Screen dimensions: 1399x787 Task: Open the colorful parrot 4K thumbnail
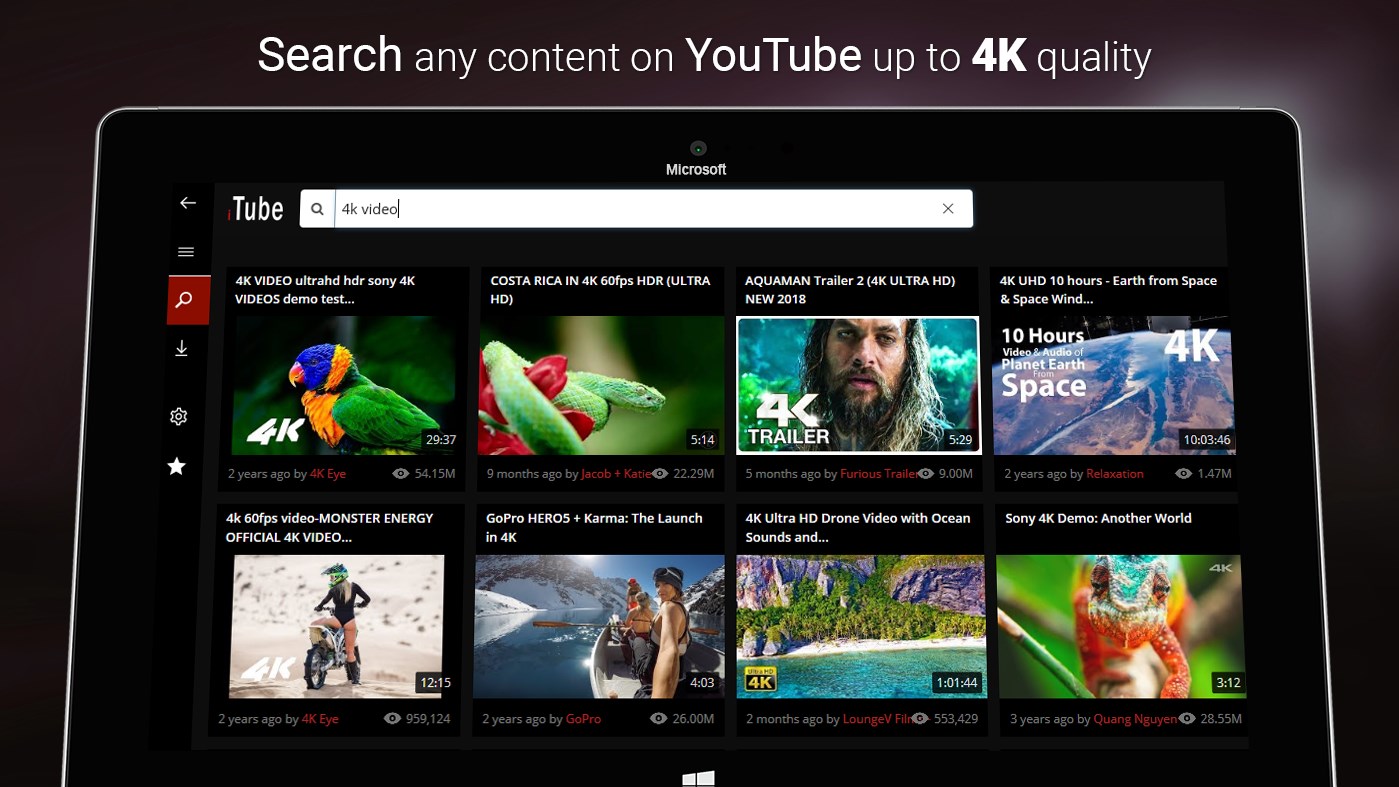tap(344, 385)
